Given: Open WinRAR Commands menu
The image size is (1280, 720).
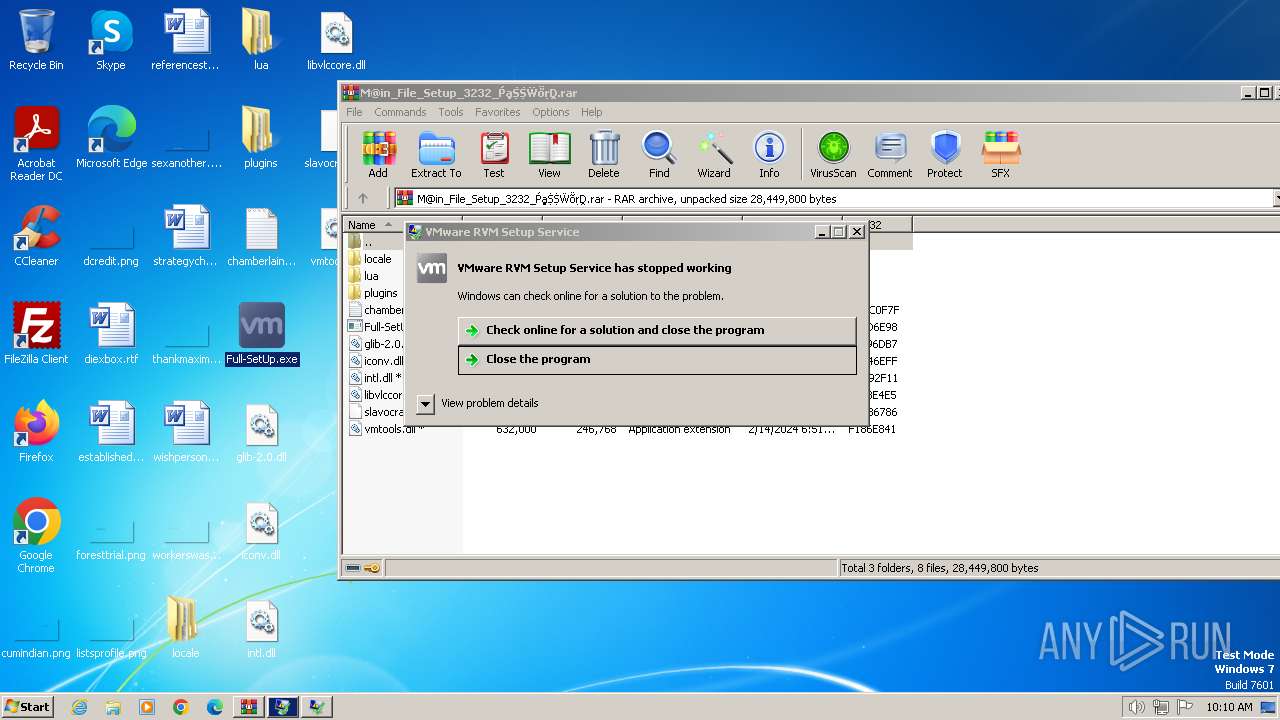Looking at the screenshot, I should [400, 112].
